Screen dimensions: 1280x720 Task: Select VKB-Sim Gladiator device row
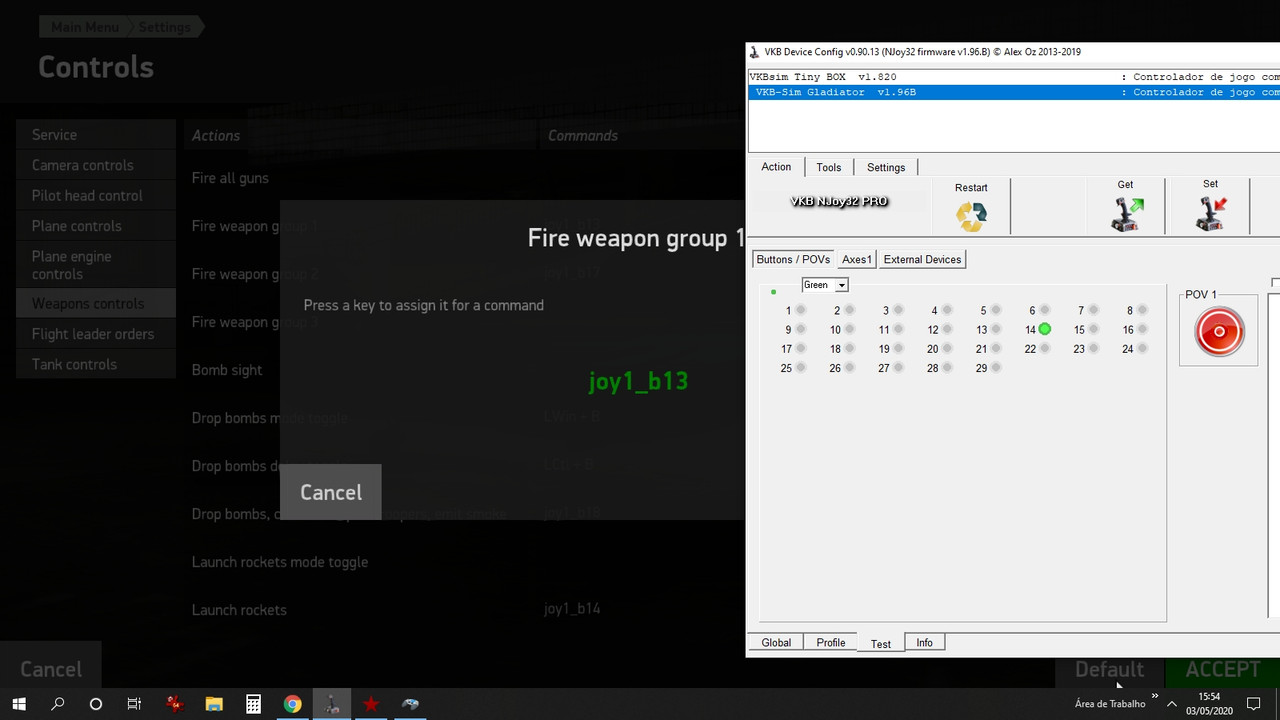coord(1014,92)
